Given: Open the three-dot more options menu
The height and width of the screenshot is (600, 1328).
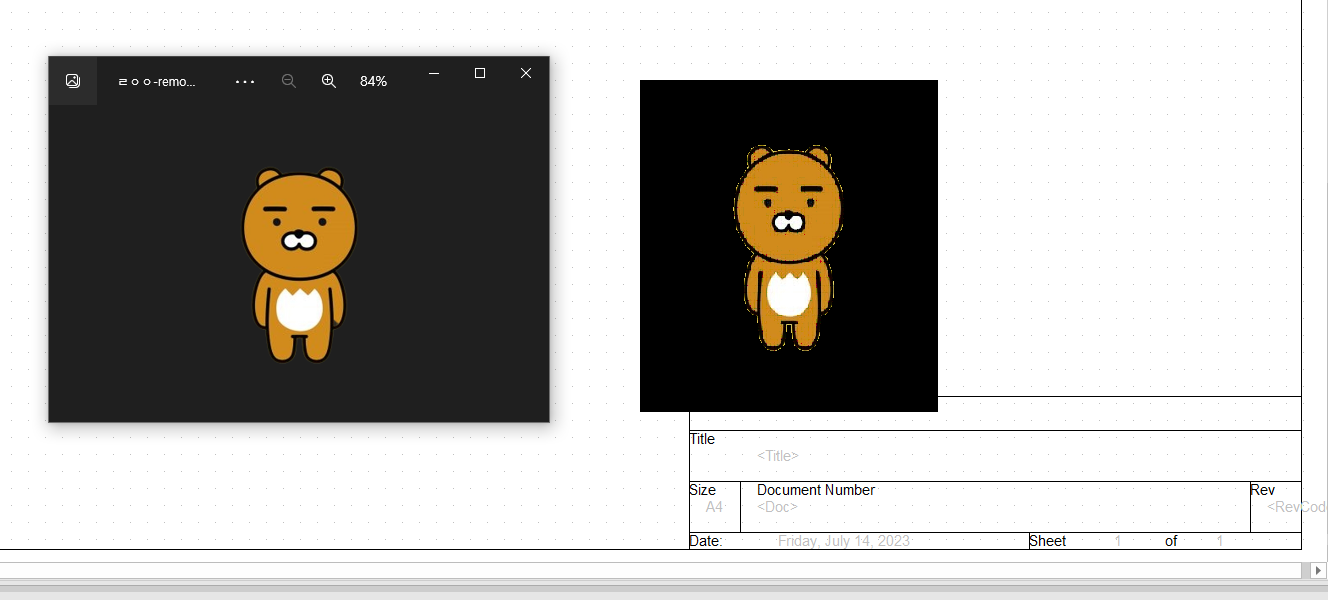Looking at the screenshot, I should [x=245, y=82].
